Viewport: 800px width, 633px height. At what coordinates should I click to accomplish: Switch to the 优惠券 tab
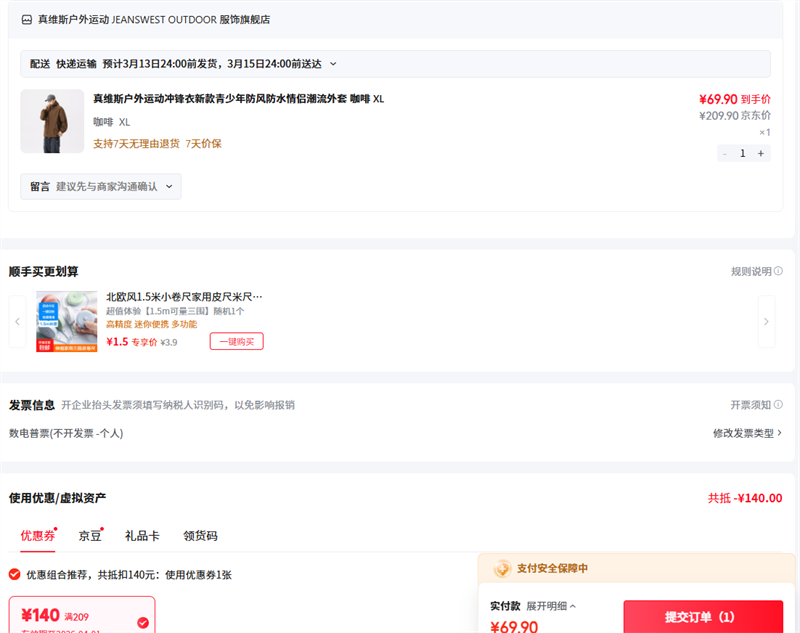point(38,536)
